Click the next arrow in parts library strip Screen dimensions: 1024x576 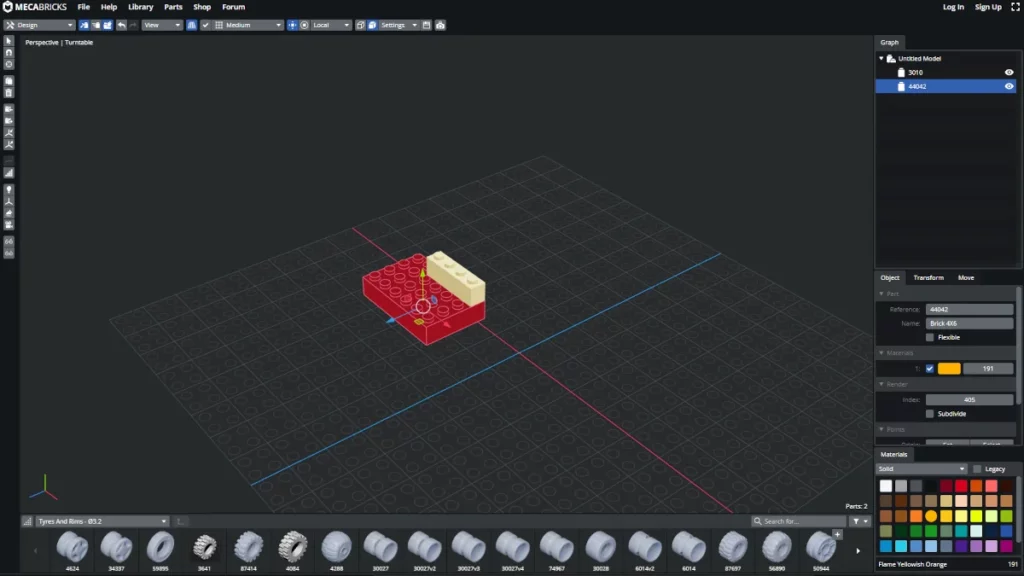(x=858, y=551)
